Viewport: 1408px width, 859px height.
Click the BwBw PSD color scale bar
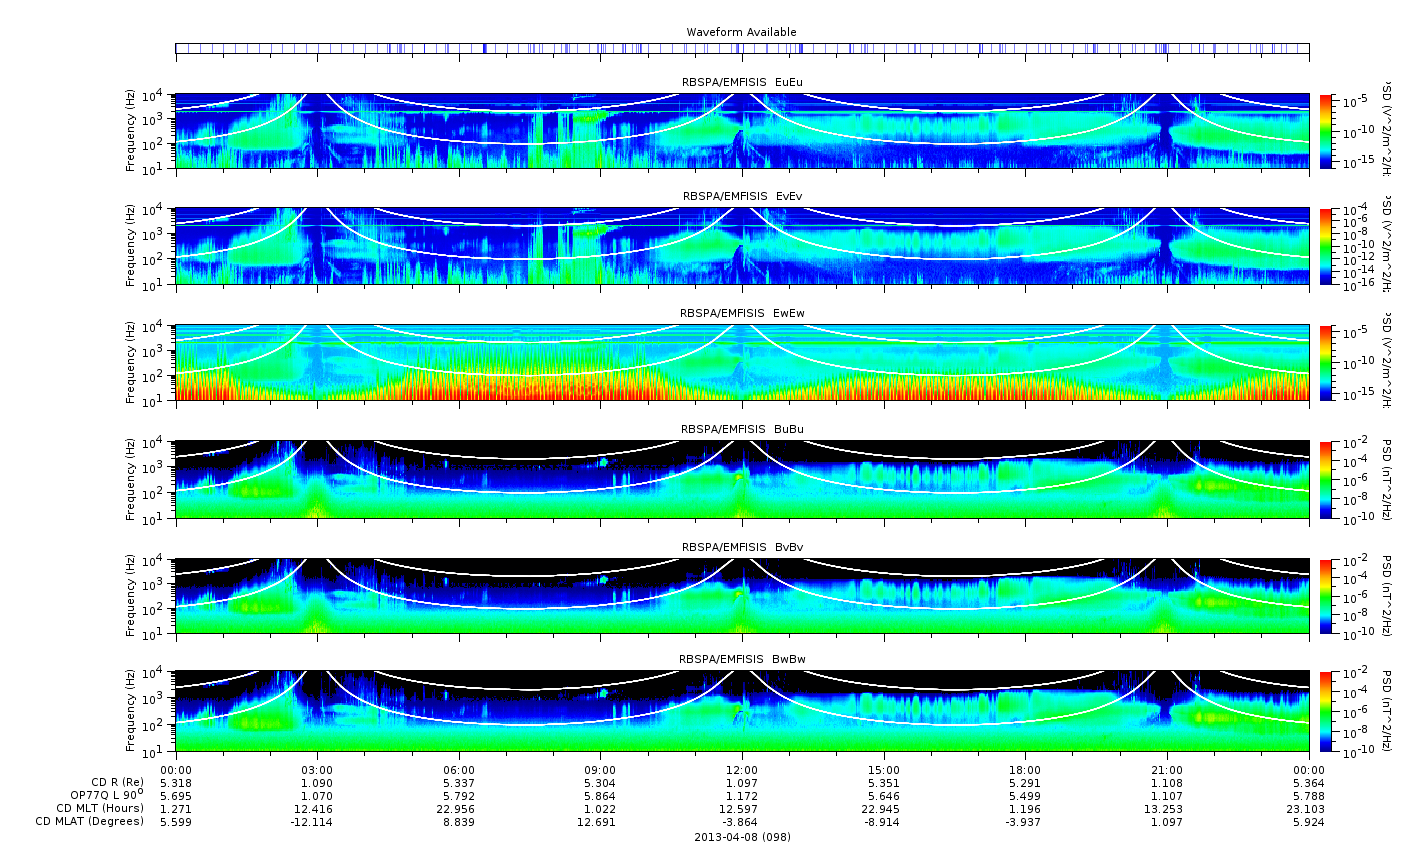coord(1326,711)
